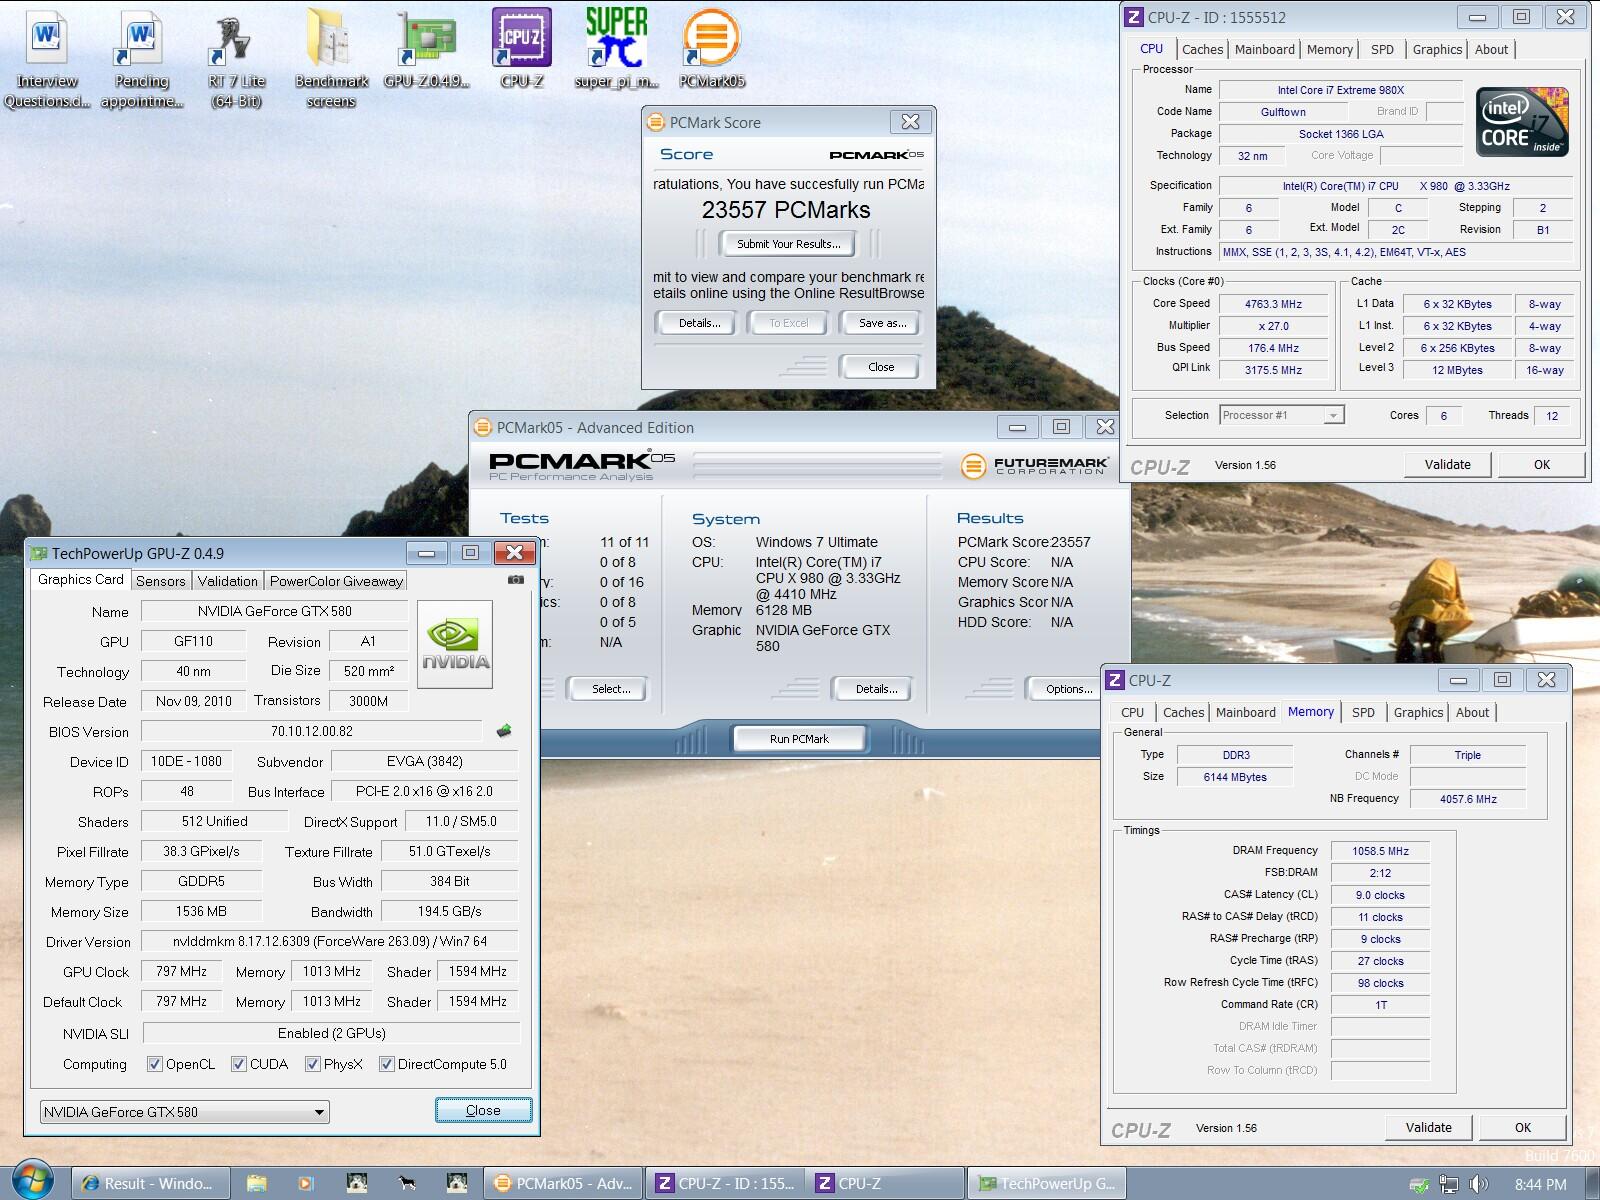The height and width of the screenshot is (1200, 1600).
Task: Open the PowerColor Giveaway tab
Action: coord(336,580)
